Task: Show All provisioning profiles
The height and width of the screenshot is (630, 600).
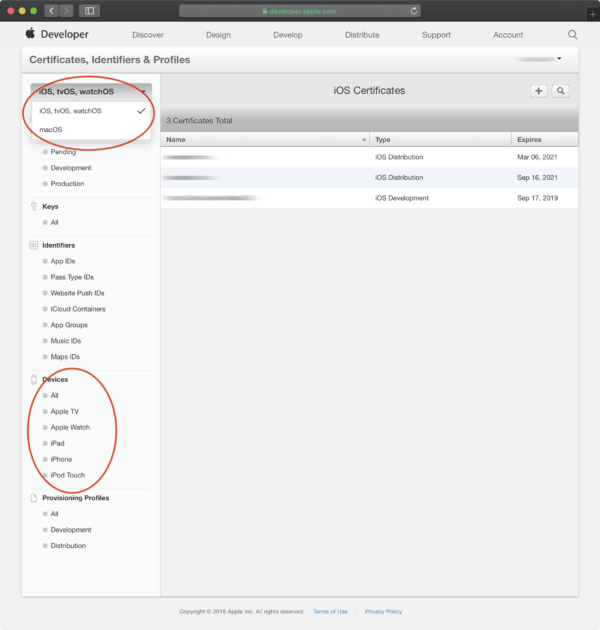Action: coord(54,514)
